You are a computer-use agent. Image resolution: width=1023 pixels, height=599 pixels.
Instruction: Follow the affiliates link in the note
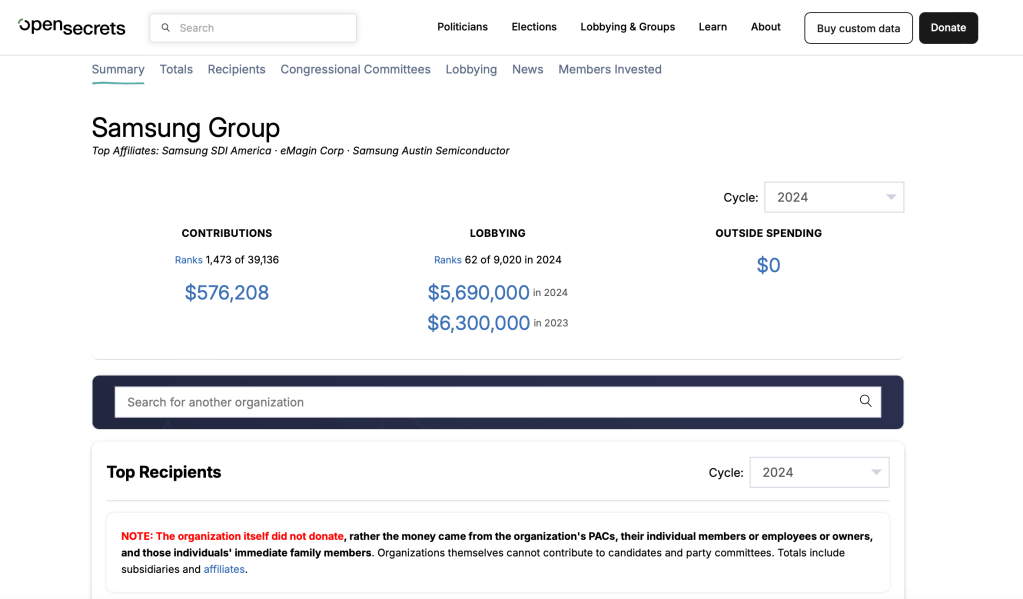pyautogui.click(x=224, y=569)
